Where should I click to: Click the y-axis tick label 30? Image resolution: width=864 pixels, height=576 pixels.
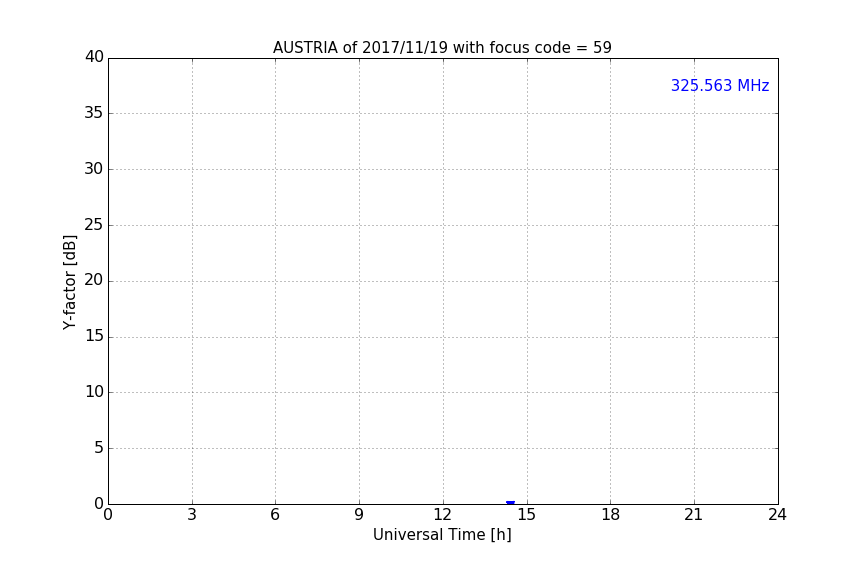94,169
